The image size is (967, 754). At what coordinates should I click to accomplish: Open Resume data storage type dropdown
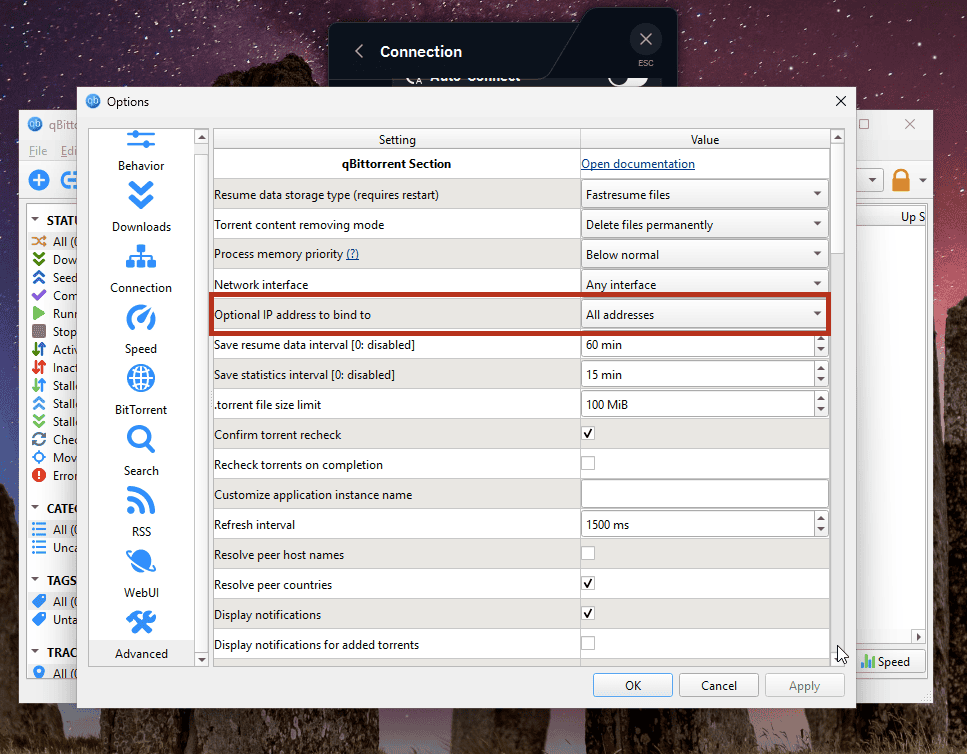pos(704,194)
